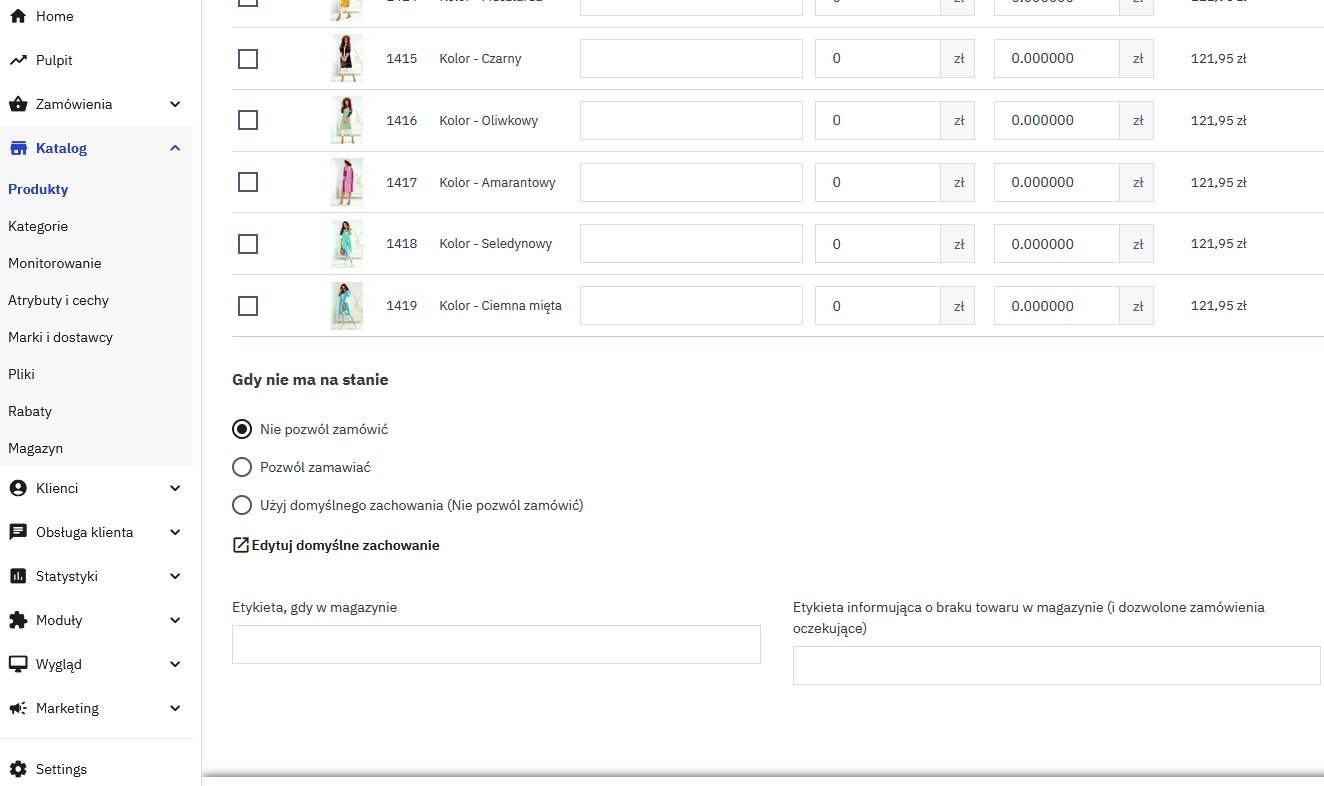Expand the Statystyki menu chevron
The image size is (1324, 786).
[175, 576]
